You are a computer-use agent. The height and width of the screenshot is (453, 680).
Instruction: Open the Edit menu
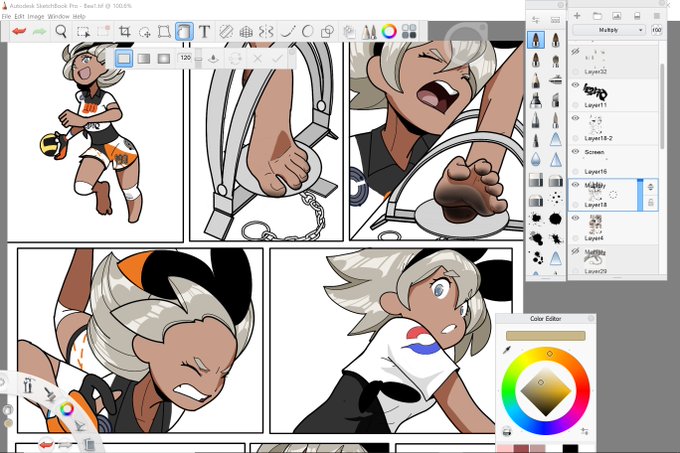20,16
